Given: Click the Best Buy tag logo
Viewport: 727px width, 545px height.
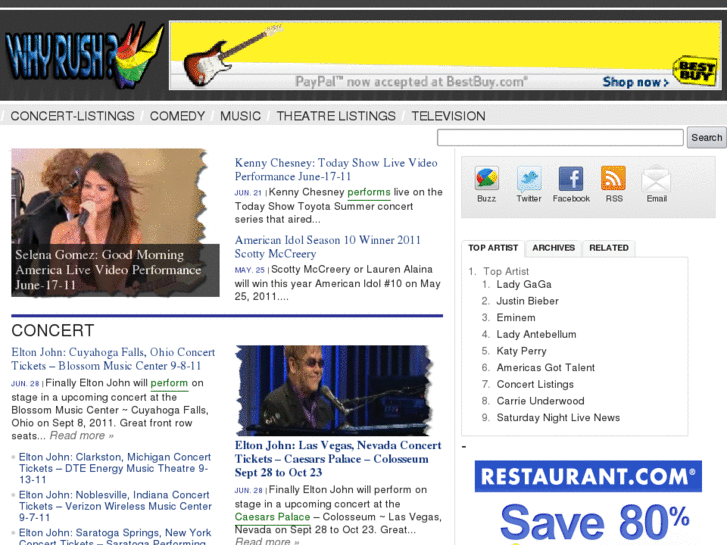Looking at the screenshot, I should (695, 71).
